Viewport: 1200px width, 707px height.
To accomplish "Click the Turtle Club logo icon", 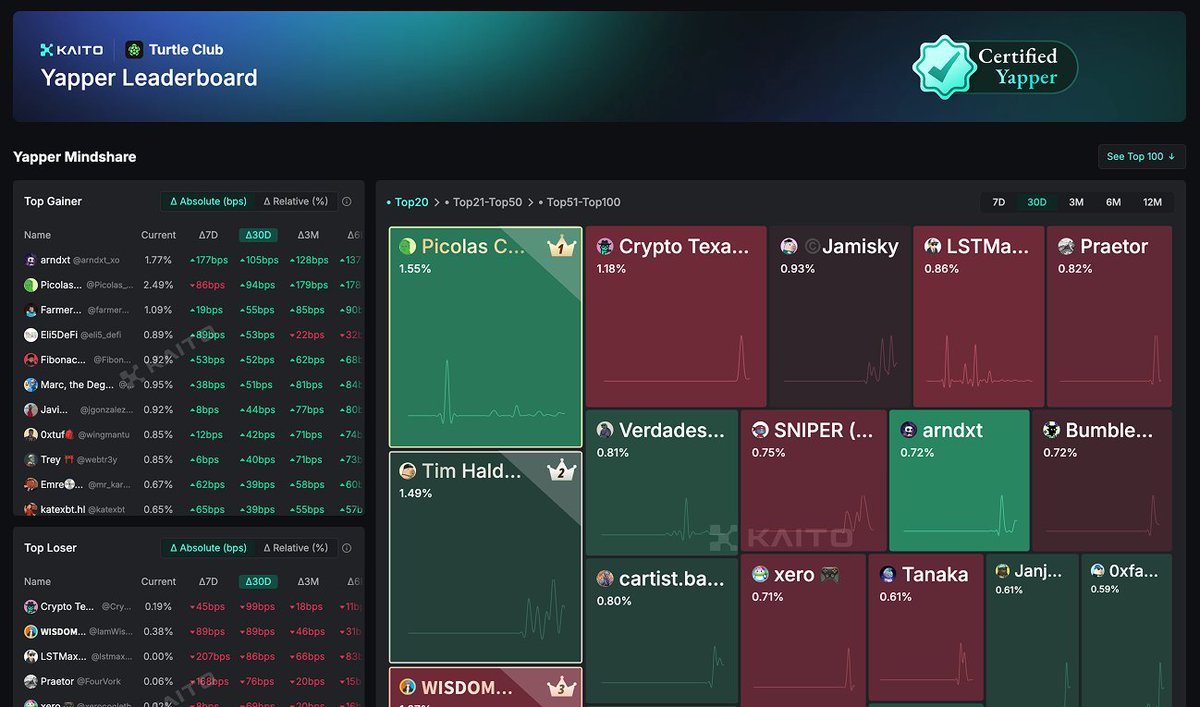I will [x=134, y=49].
